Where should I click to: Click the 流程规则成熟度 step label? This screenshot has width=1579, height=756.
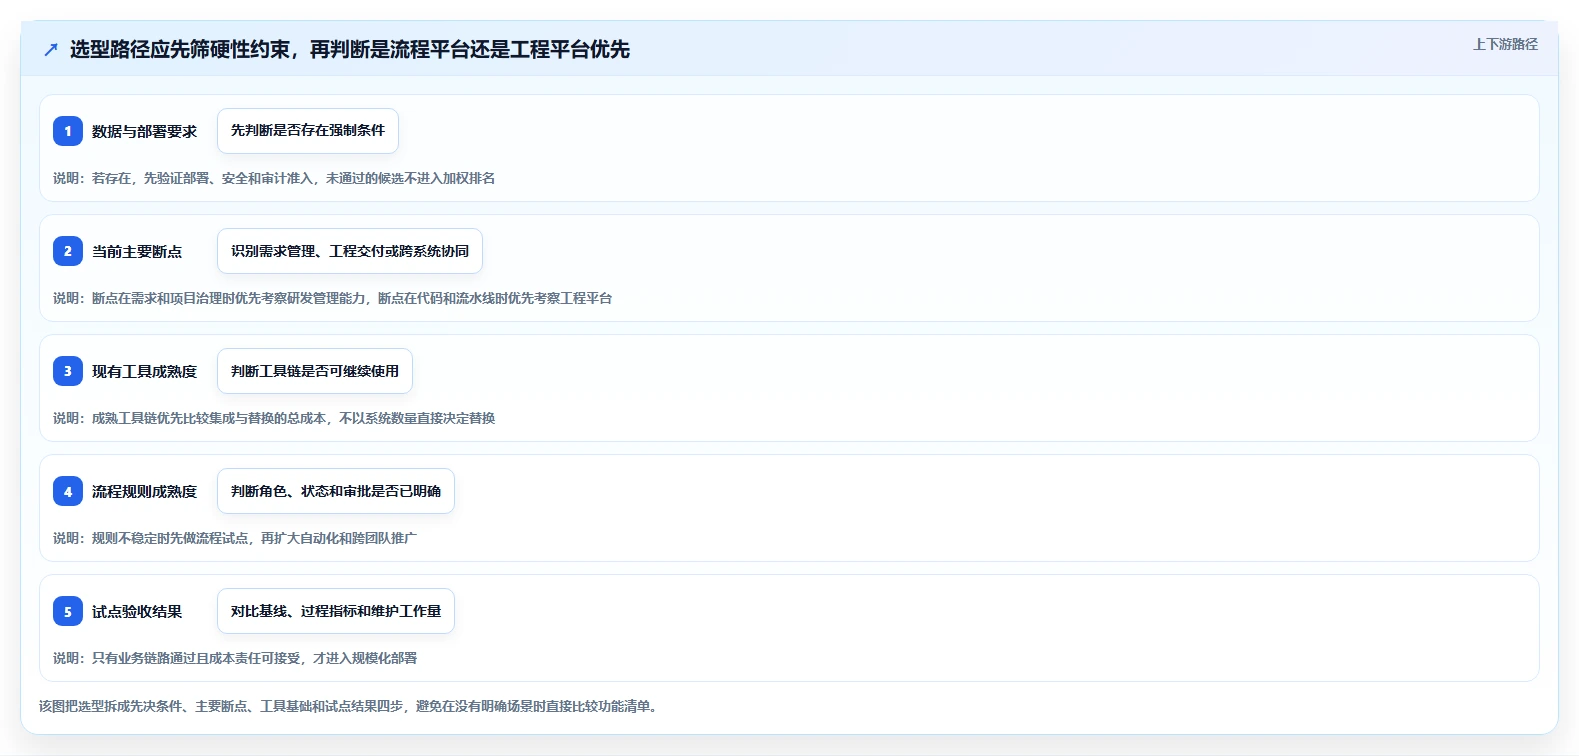point(144,491)
